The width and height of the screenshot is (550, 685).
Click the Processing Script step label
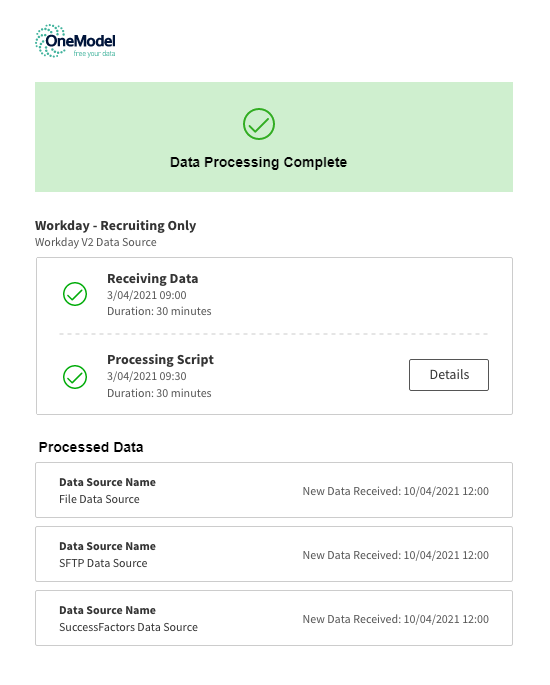160,360
